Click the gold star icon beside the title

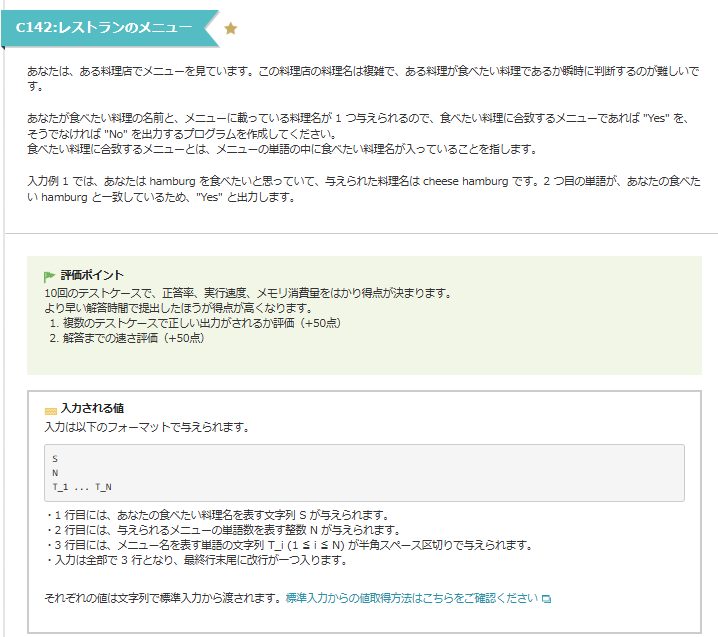click(231, 29)
